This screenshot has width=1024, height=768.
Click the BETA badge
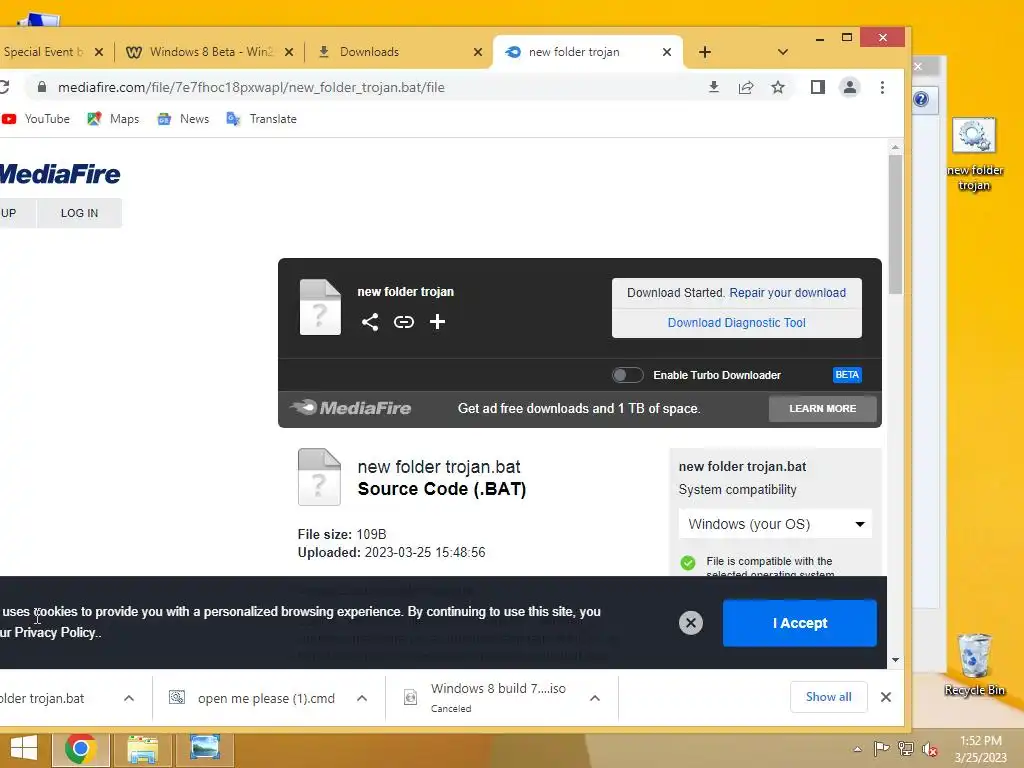[x=847, y=375]
